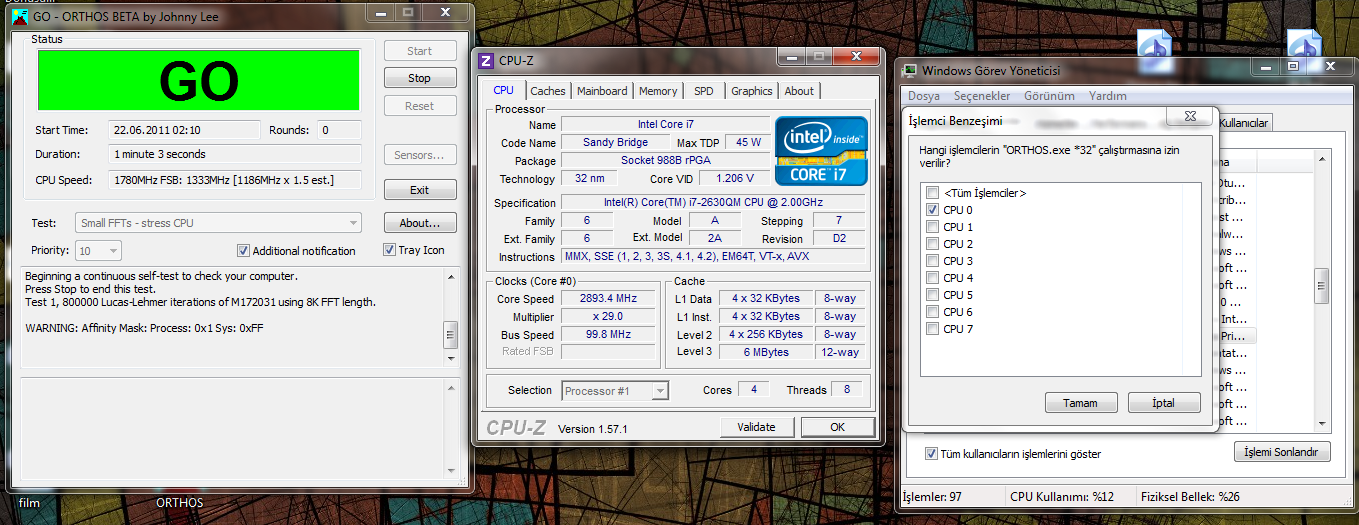Open the Priority dropdown set to 10

(x=99, y=251)
